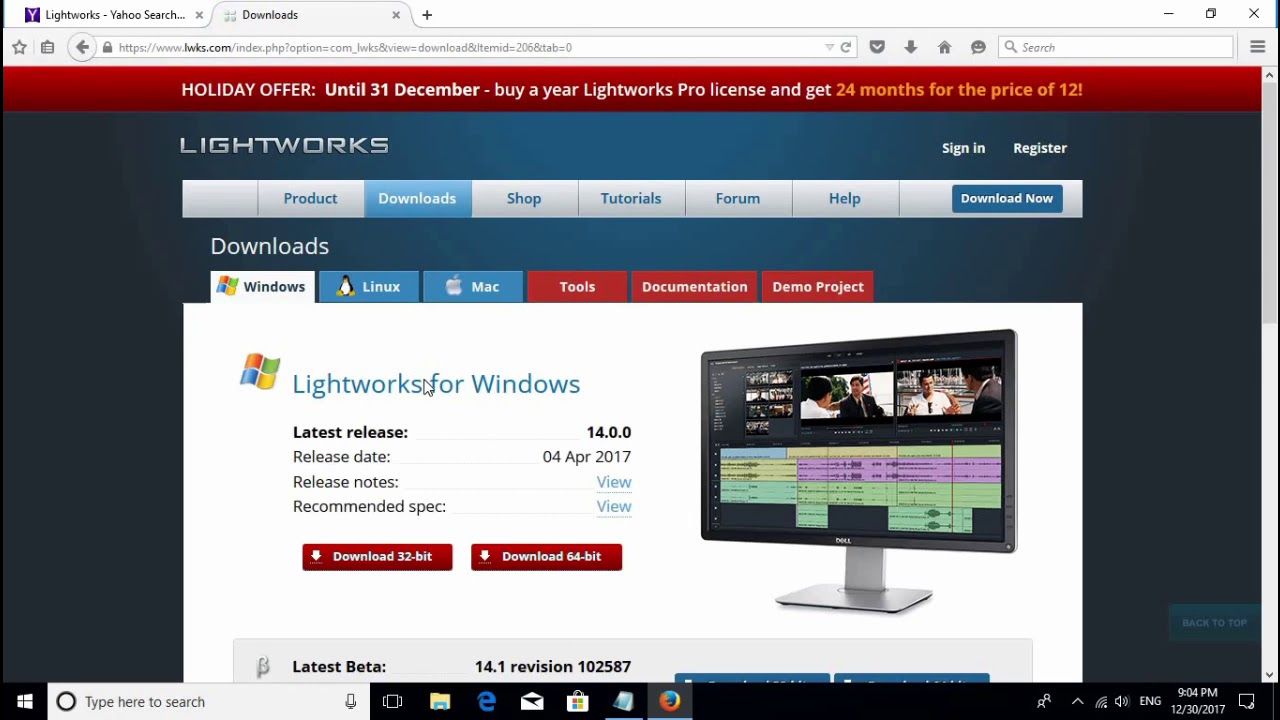
Task: Reload the page with the refresh icon
Action: click(846, 47)
